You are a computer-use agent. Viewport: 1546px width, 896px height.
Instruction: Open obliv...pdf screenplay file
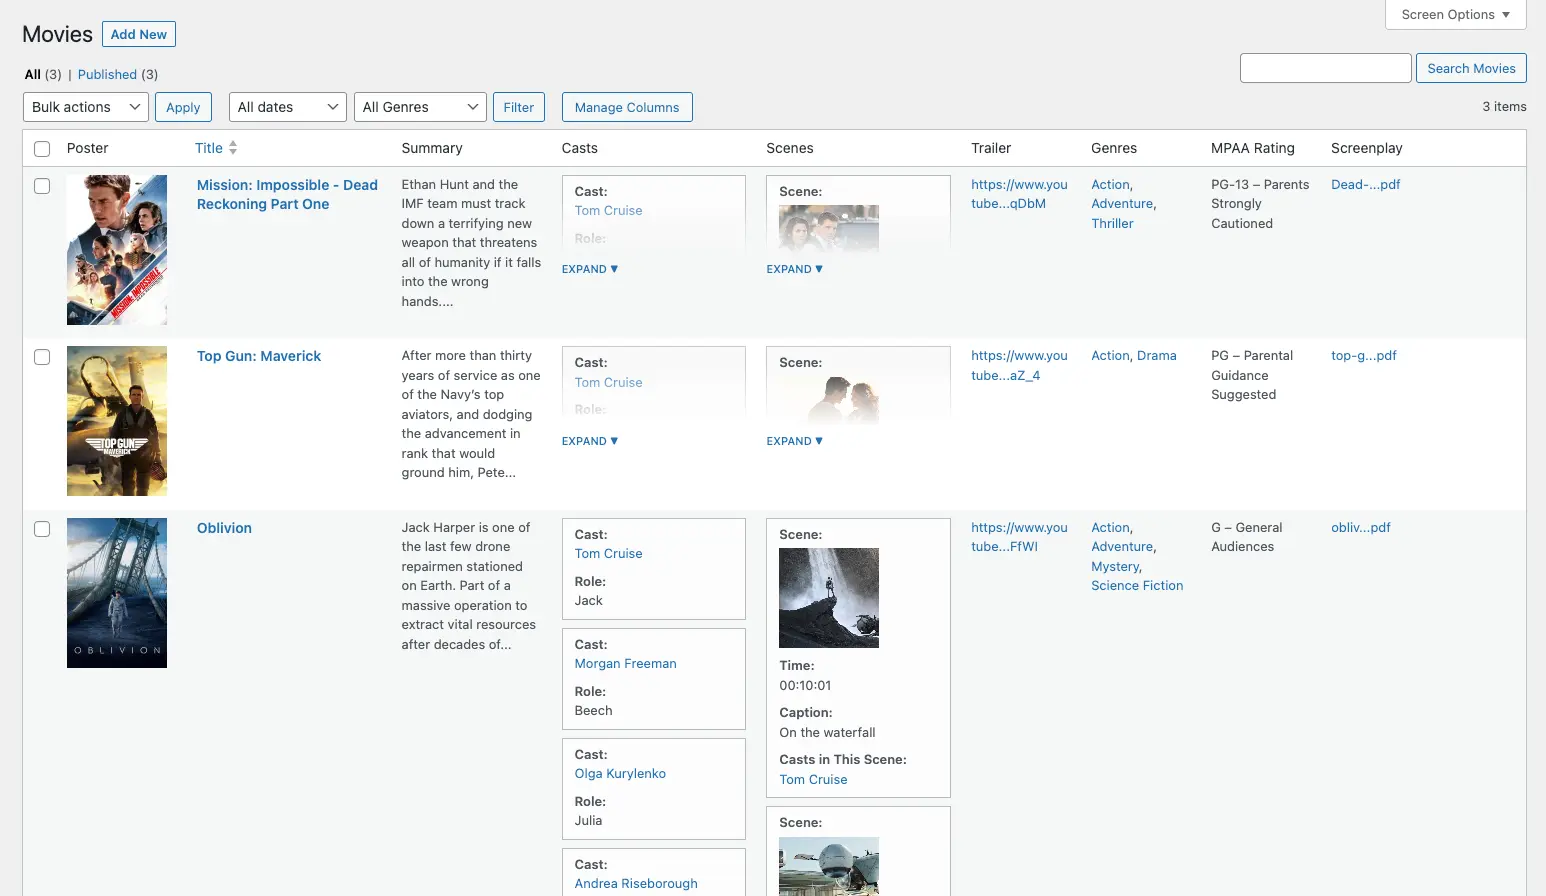click(1360, 528)
